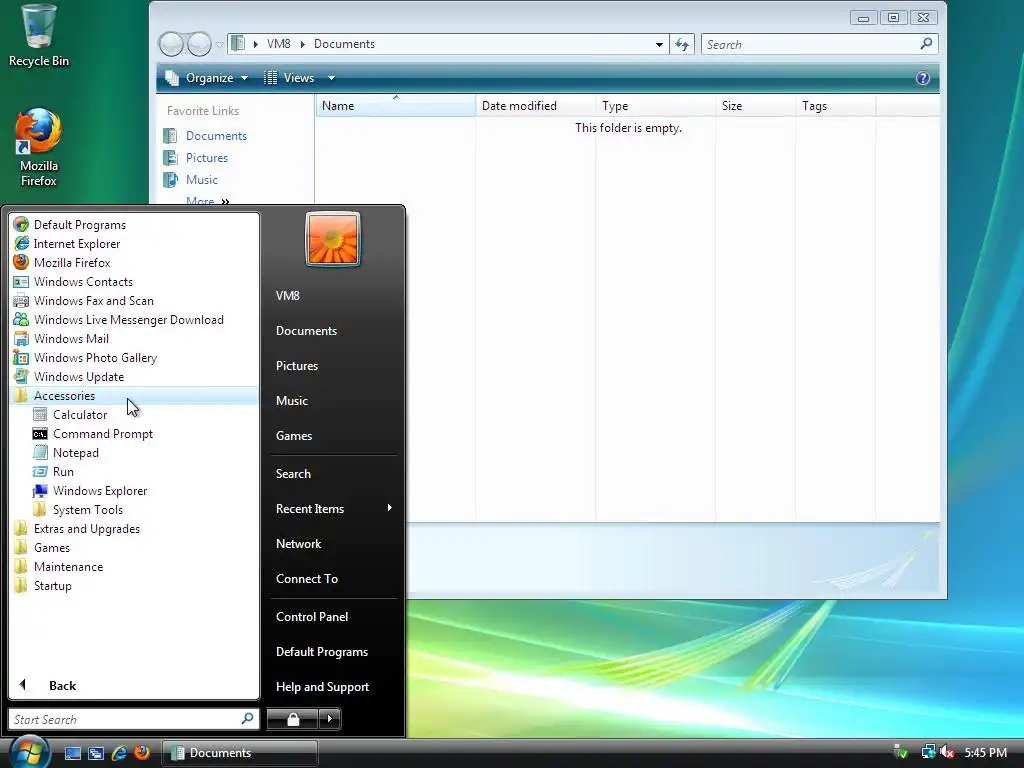Open Explorer help question mark icon
1024x768 pixels.
[922, 78]
